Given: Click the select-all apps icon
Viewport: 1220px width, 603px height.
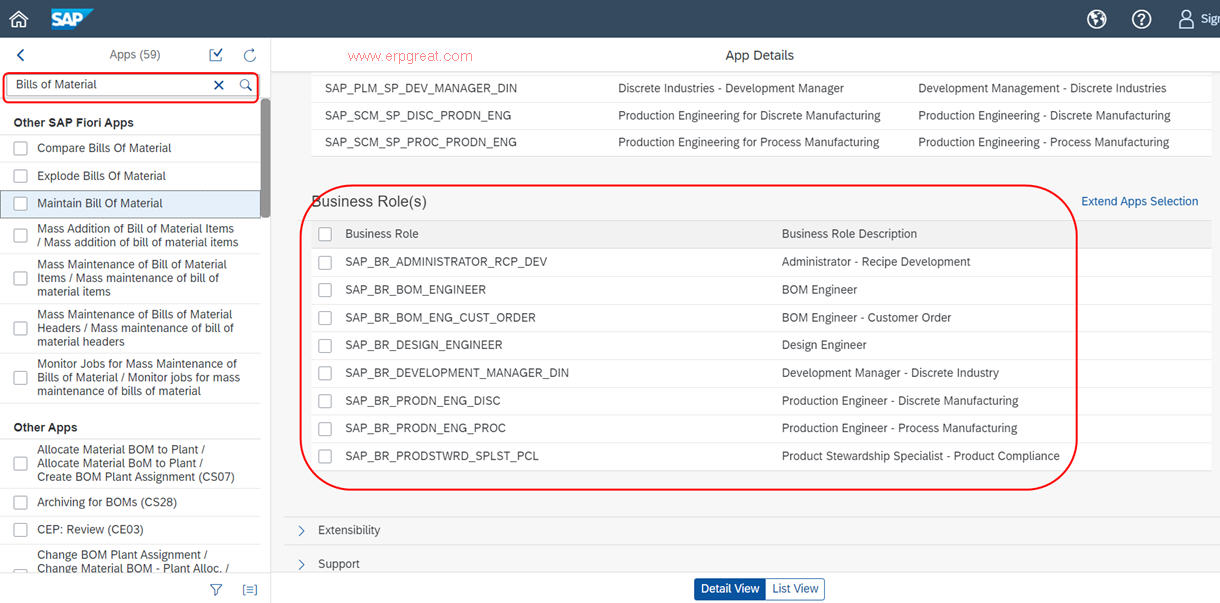Looking at the screenshot, I should (x=216, y=55).
